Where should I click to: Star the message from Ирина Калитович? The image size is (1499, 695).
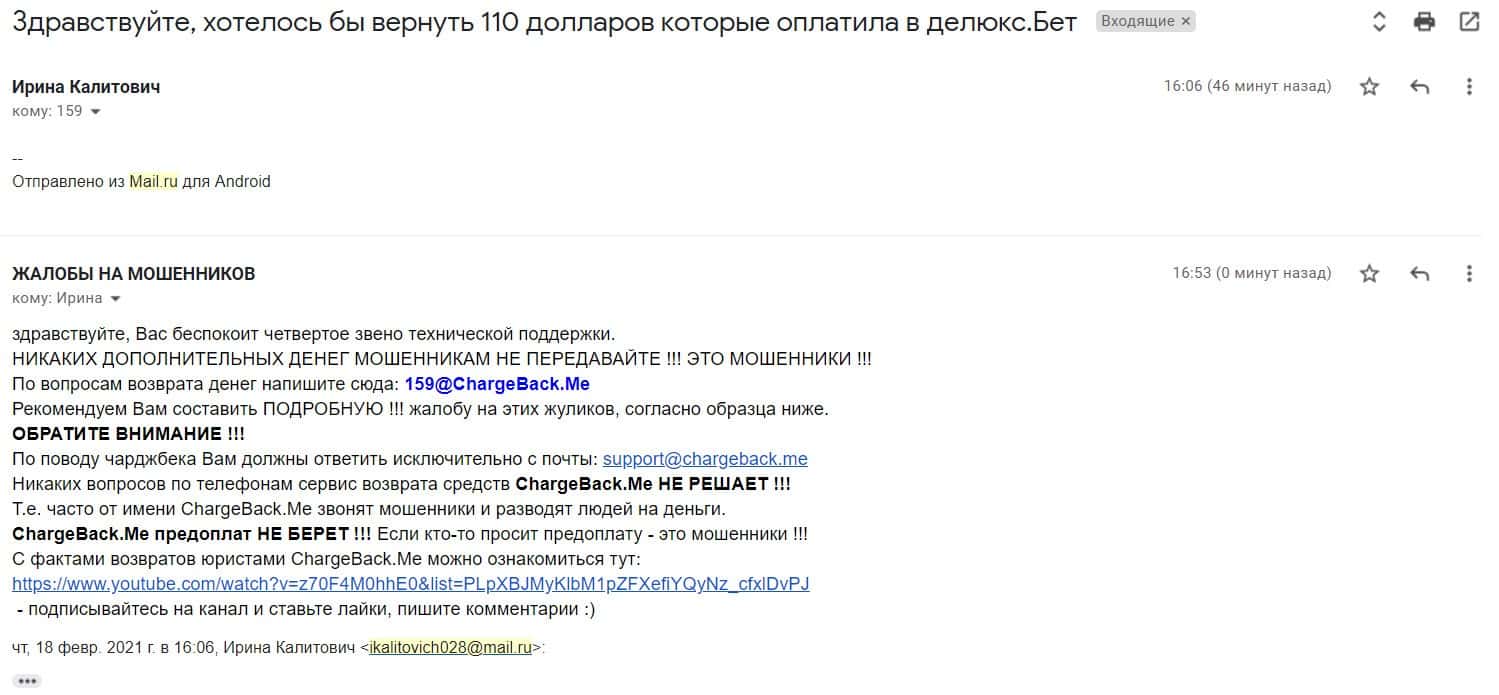coord(1369,87)
